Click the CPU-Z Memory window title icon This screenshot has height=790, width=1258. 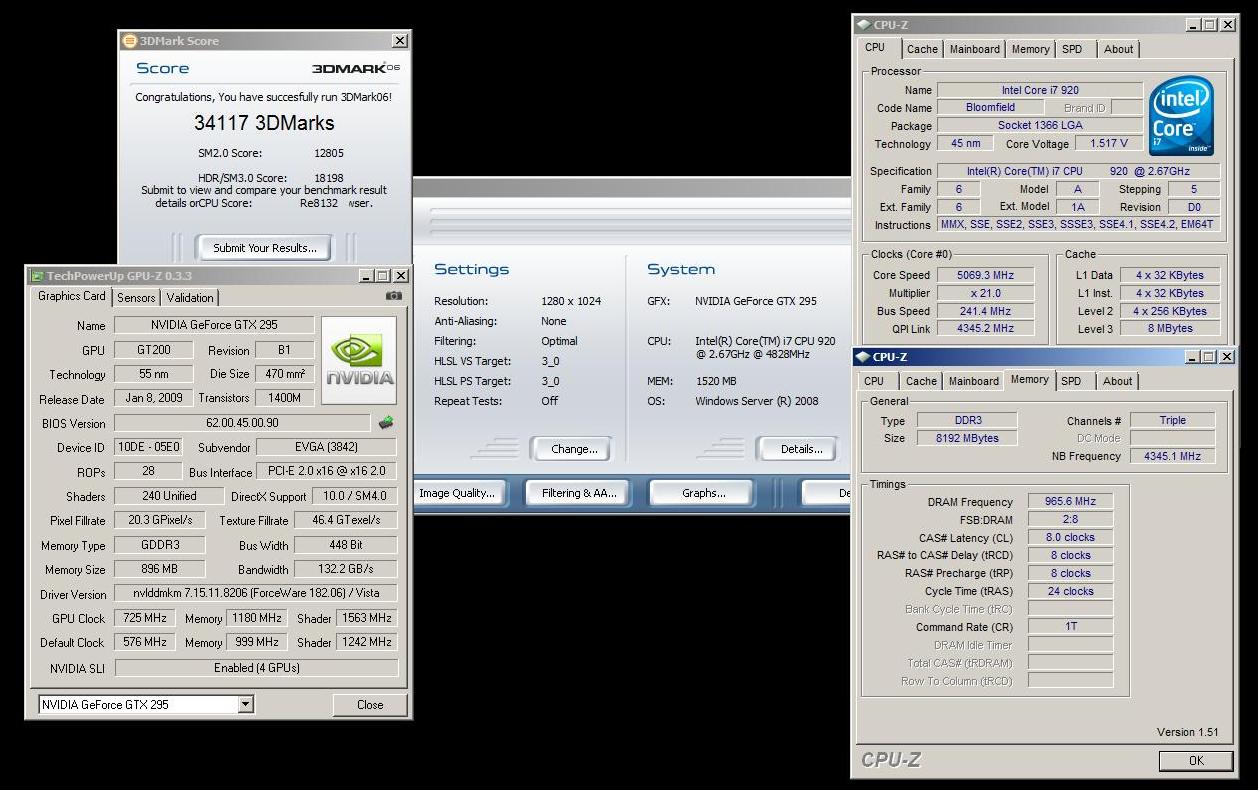click(x=862, y=356)
